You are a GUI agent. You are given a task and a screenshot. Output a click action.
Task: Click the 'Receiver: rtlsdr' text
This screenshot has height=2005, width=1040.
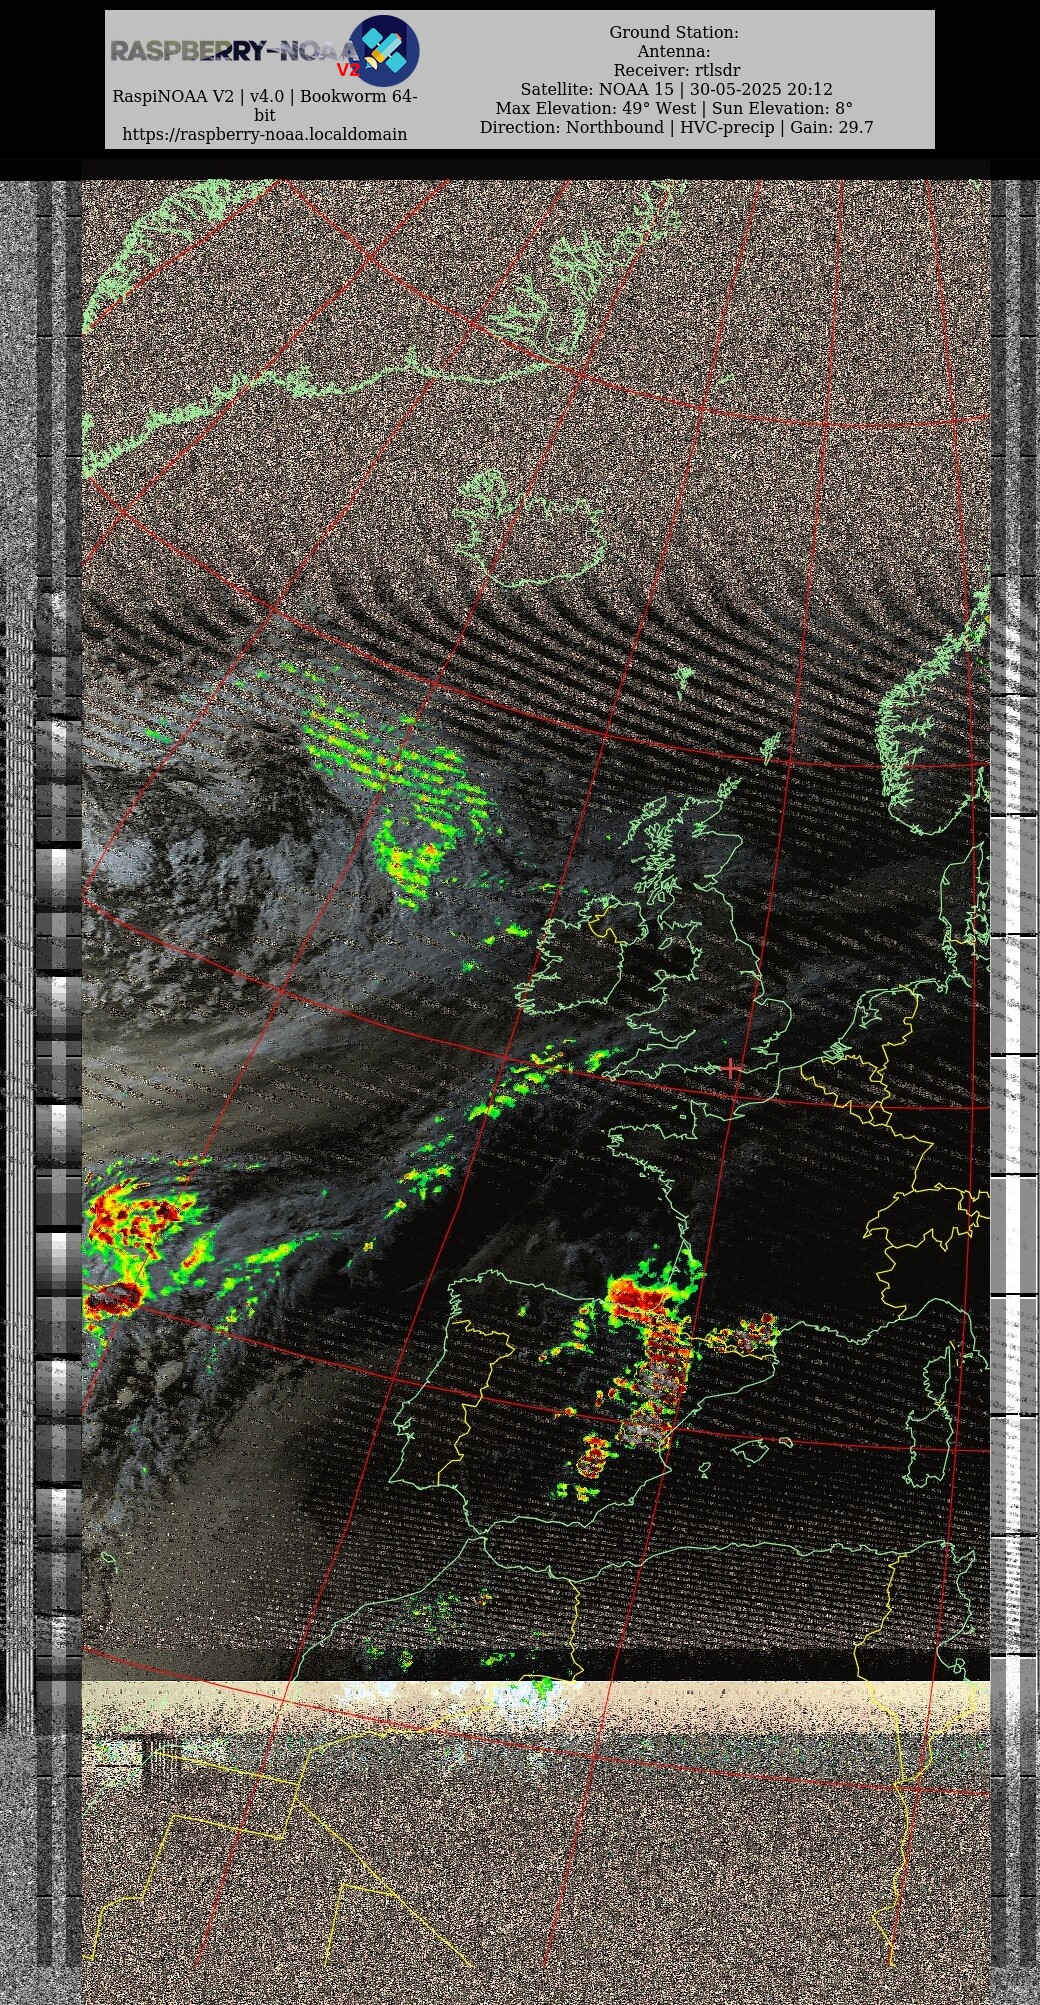coord(677,70)
